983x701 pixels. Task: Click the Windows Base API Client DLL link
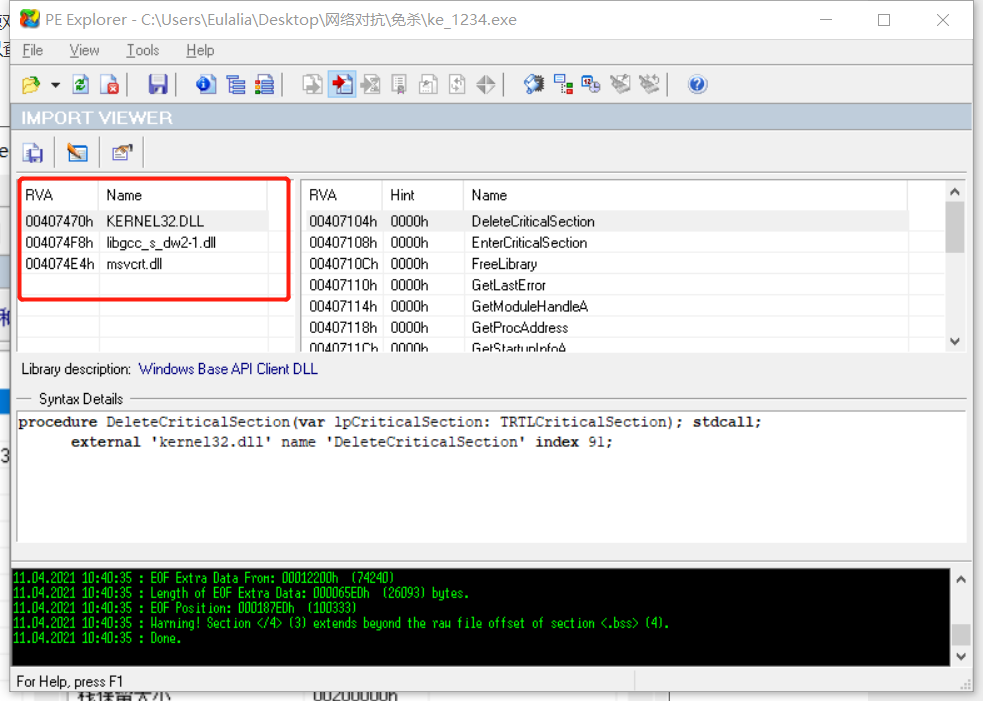point(228,369)
